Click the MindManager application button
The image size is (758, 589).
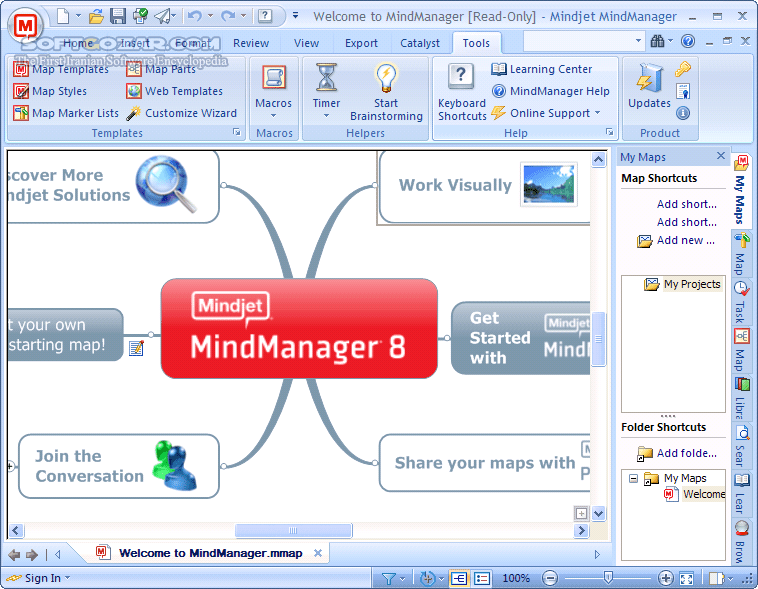click(x=25, y=25)
